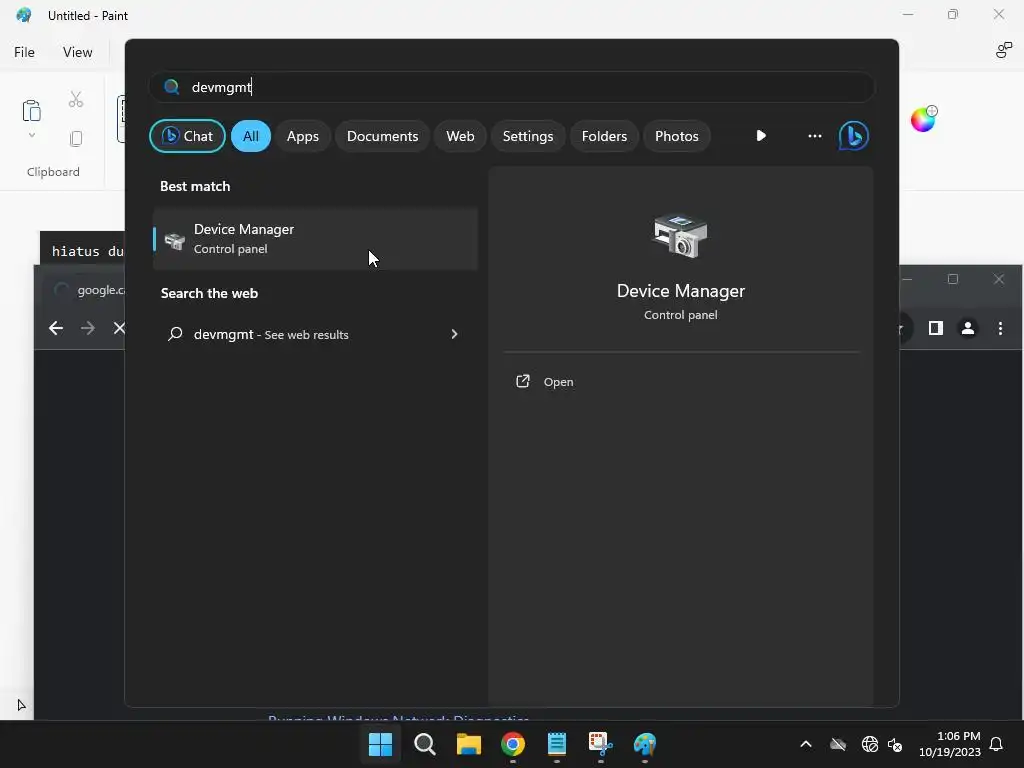1024x768 pixels.
Task: Open the clock showing 1:06 PM
Action: 950,744
